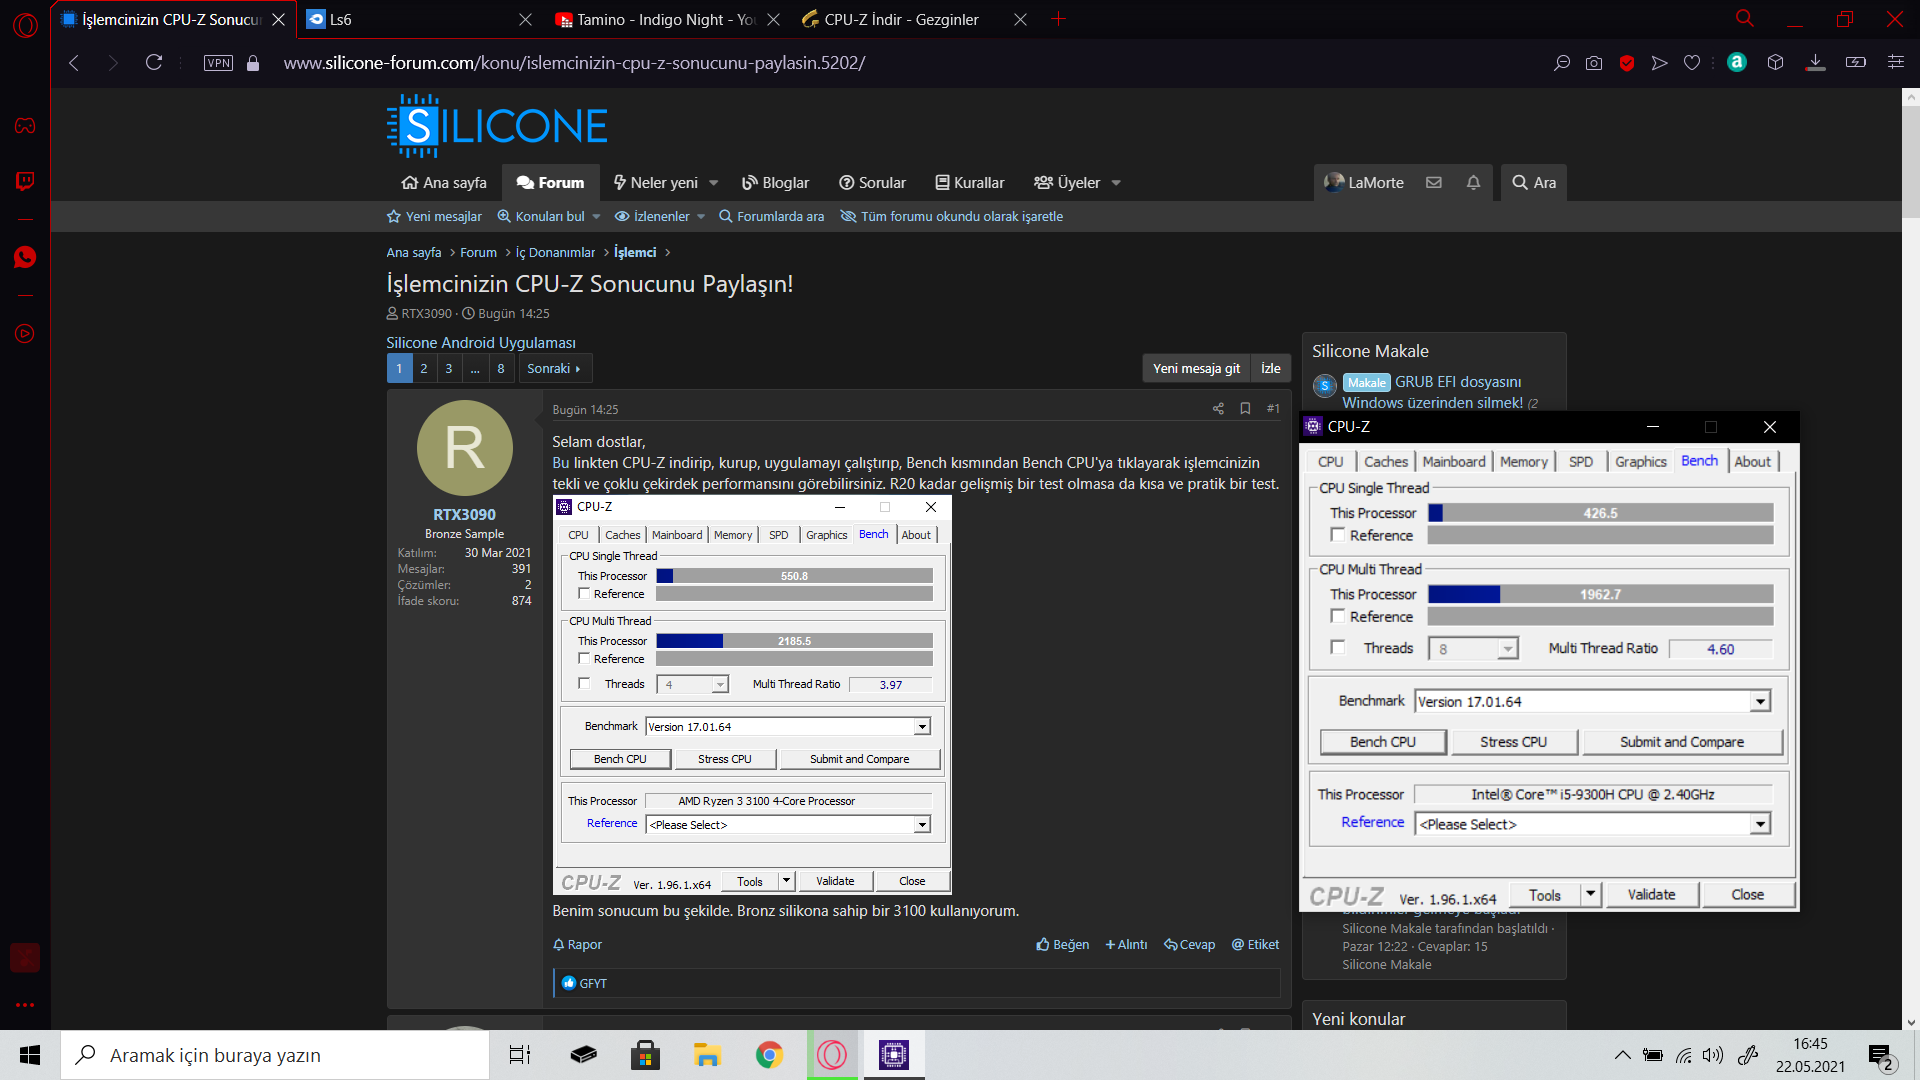Click Submit and Compare in CPU-Z
The width and height of the screenshot is (1920, 1080).
point(1682,742)
